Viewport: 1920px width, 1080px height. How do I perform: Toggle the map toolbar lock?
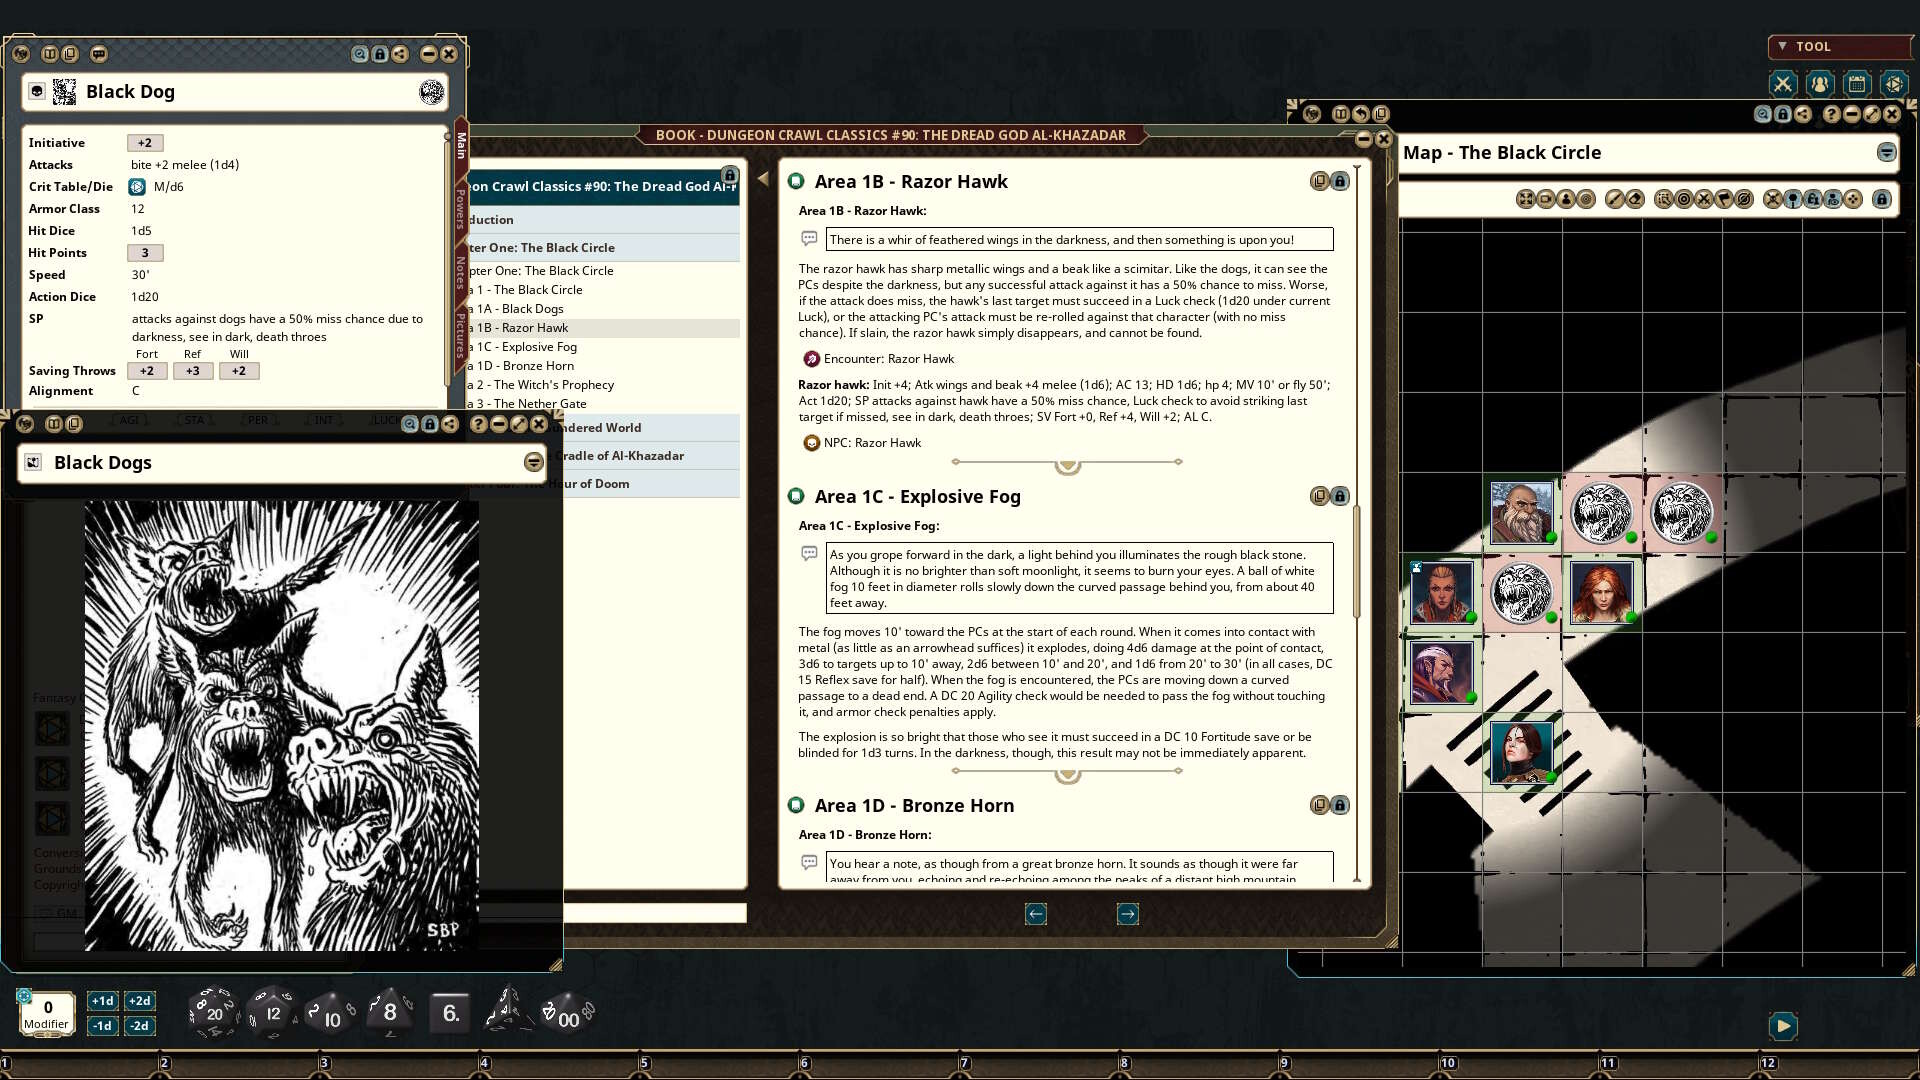[1882, 199]
